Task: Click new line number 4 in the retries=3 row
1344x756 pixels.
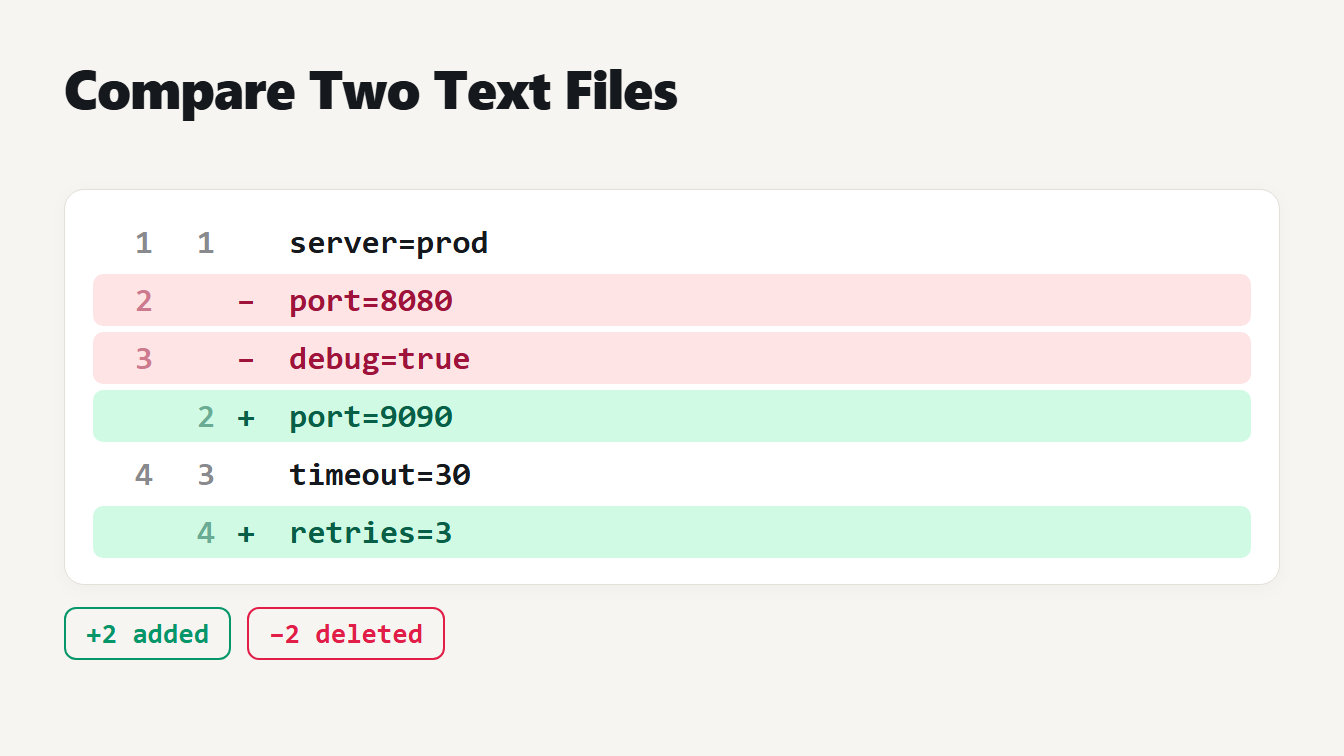Action: coord(206,533)
